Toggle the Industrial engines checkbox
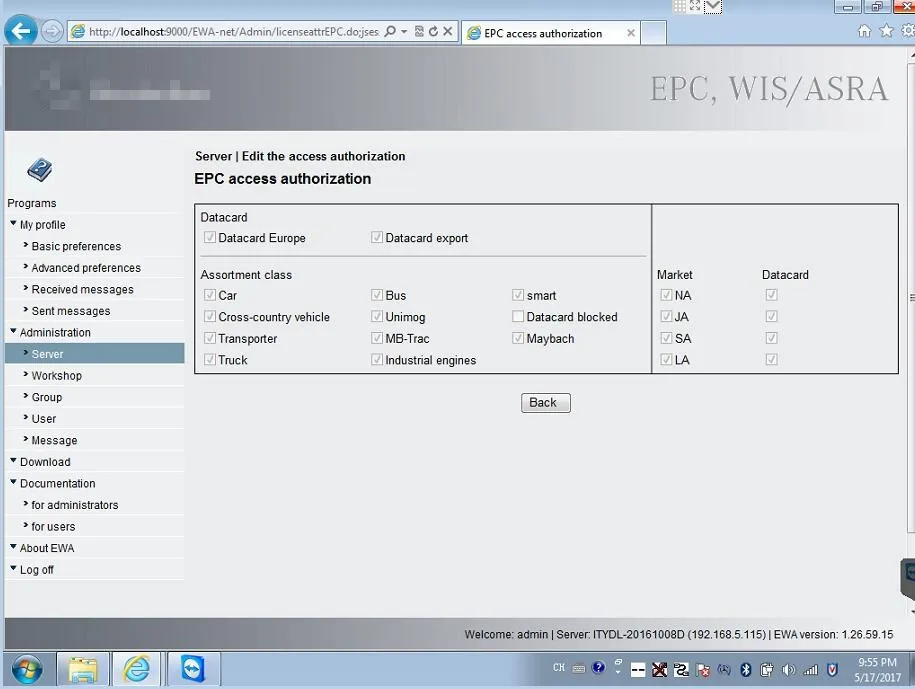Screen dimensions: 915x689 point(377,360)
